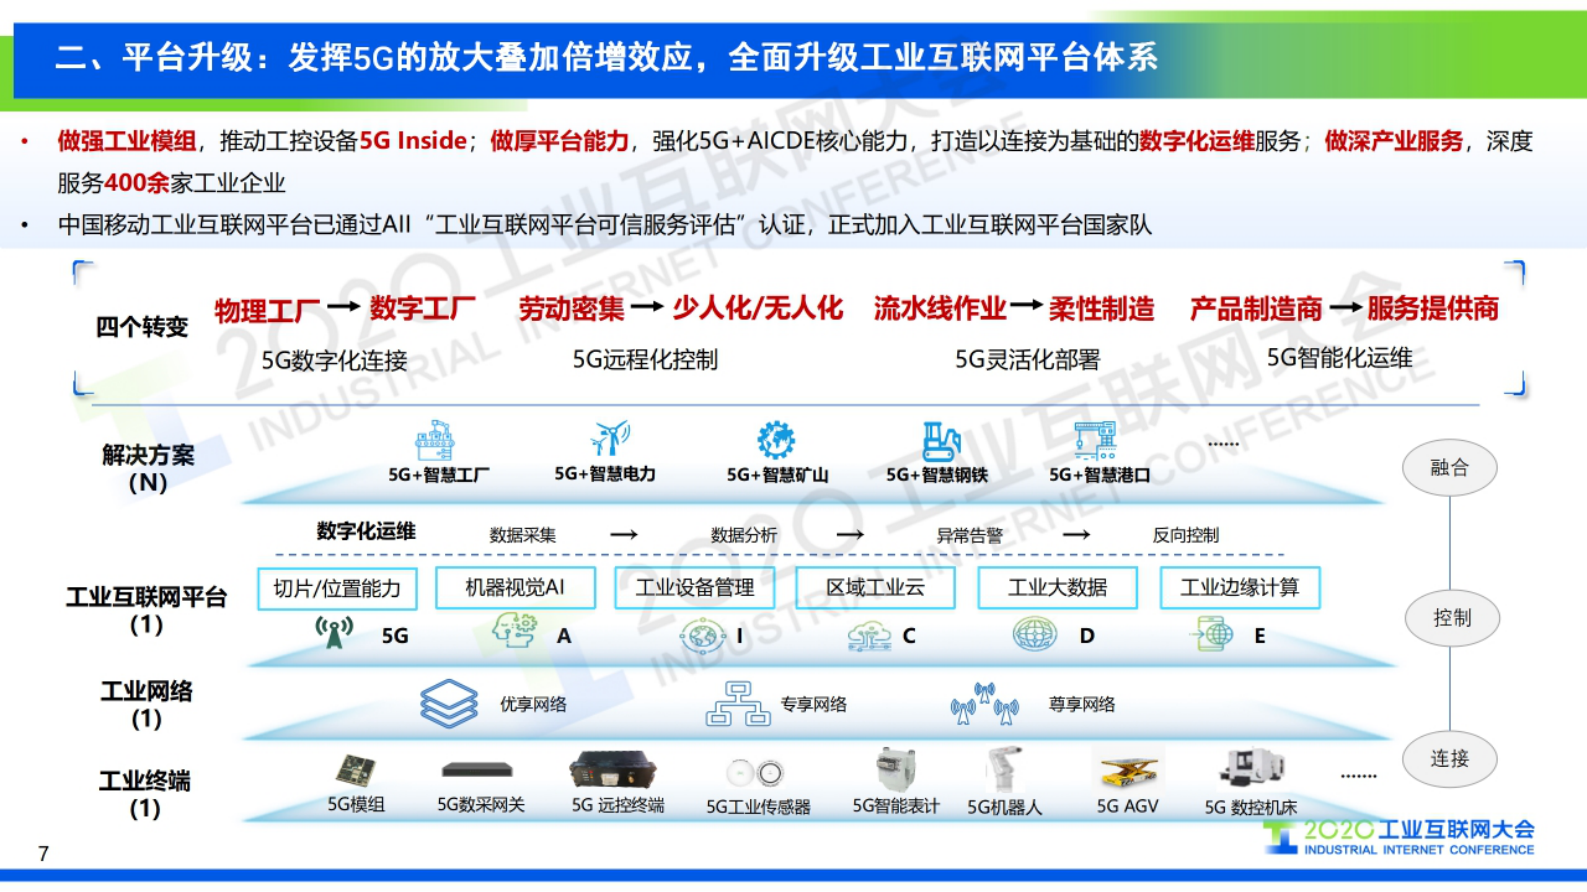1587x892 pixels.
Task: Click the text 5G灵活化部署
Action: coord(1027,359)
